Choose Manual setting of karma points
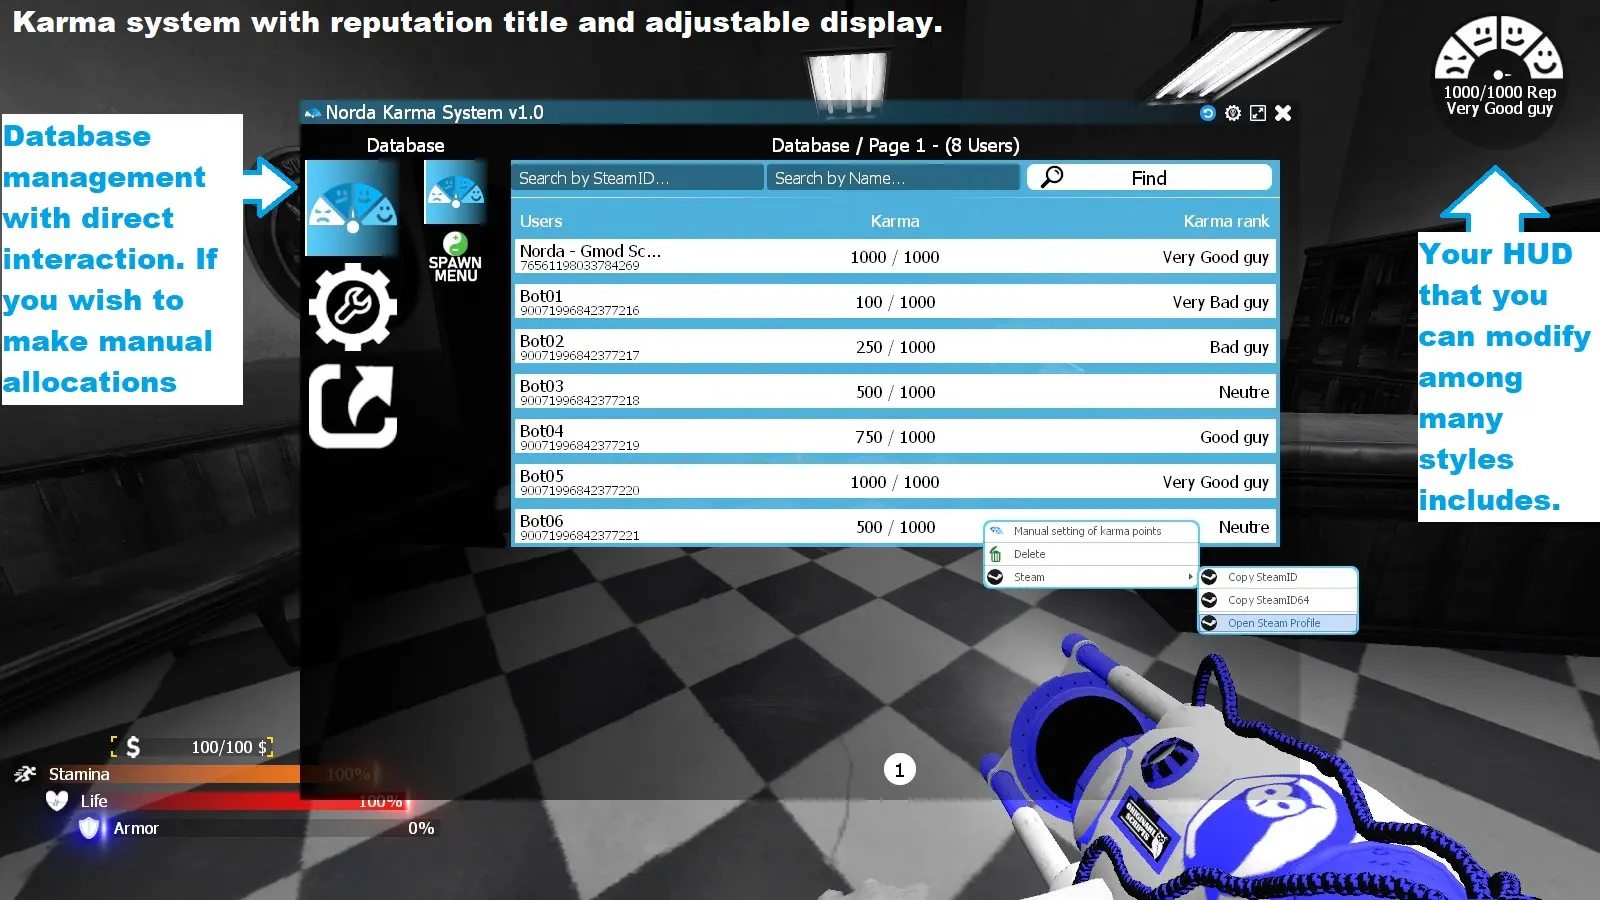The image size is (1600, 900). [x=1087, y=531]
